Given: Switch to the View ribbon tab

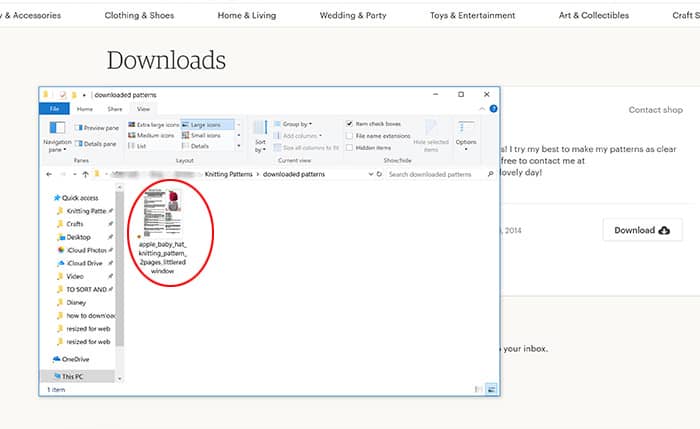Looking at the screenshot, I should [143, 109].
